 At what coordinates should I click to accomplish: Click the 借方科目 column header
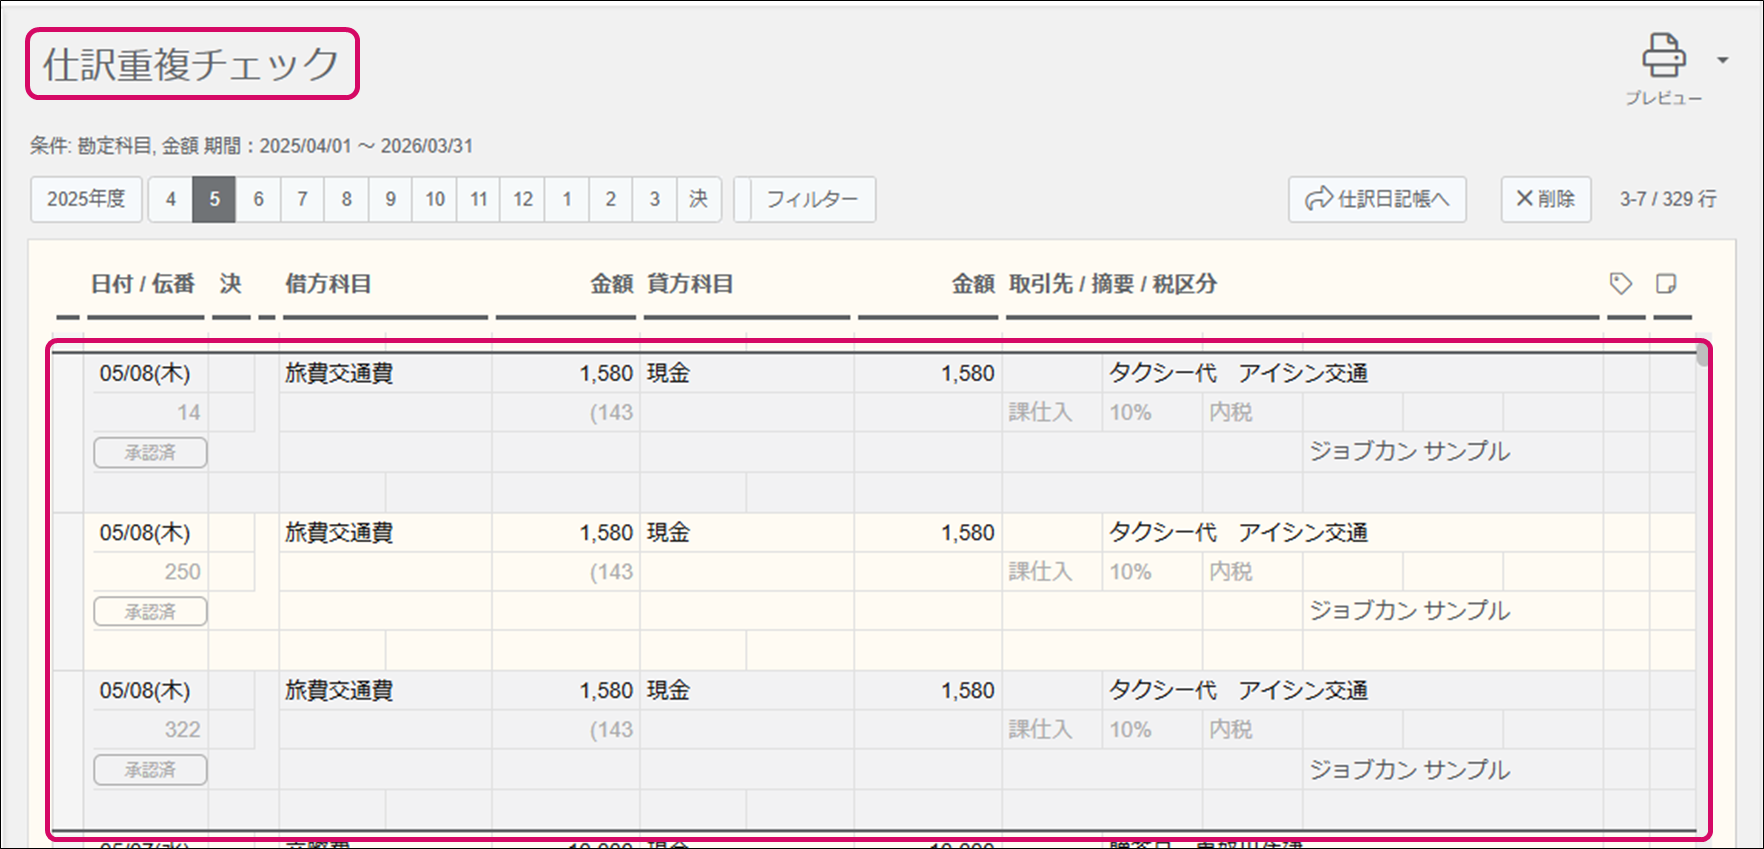coord(328,284)
